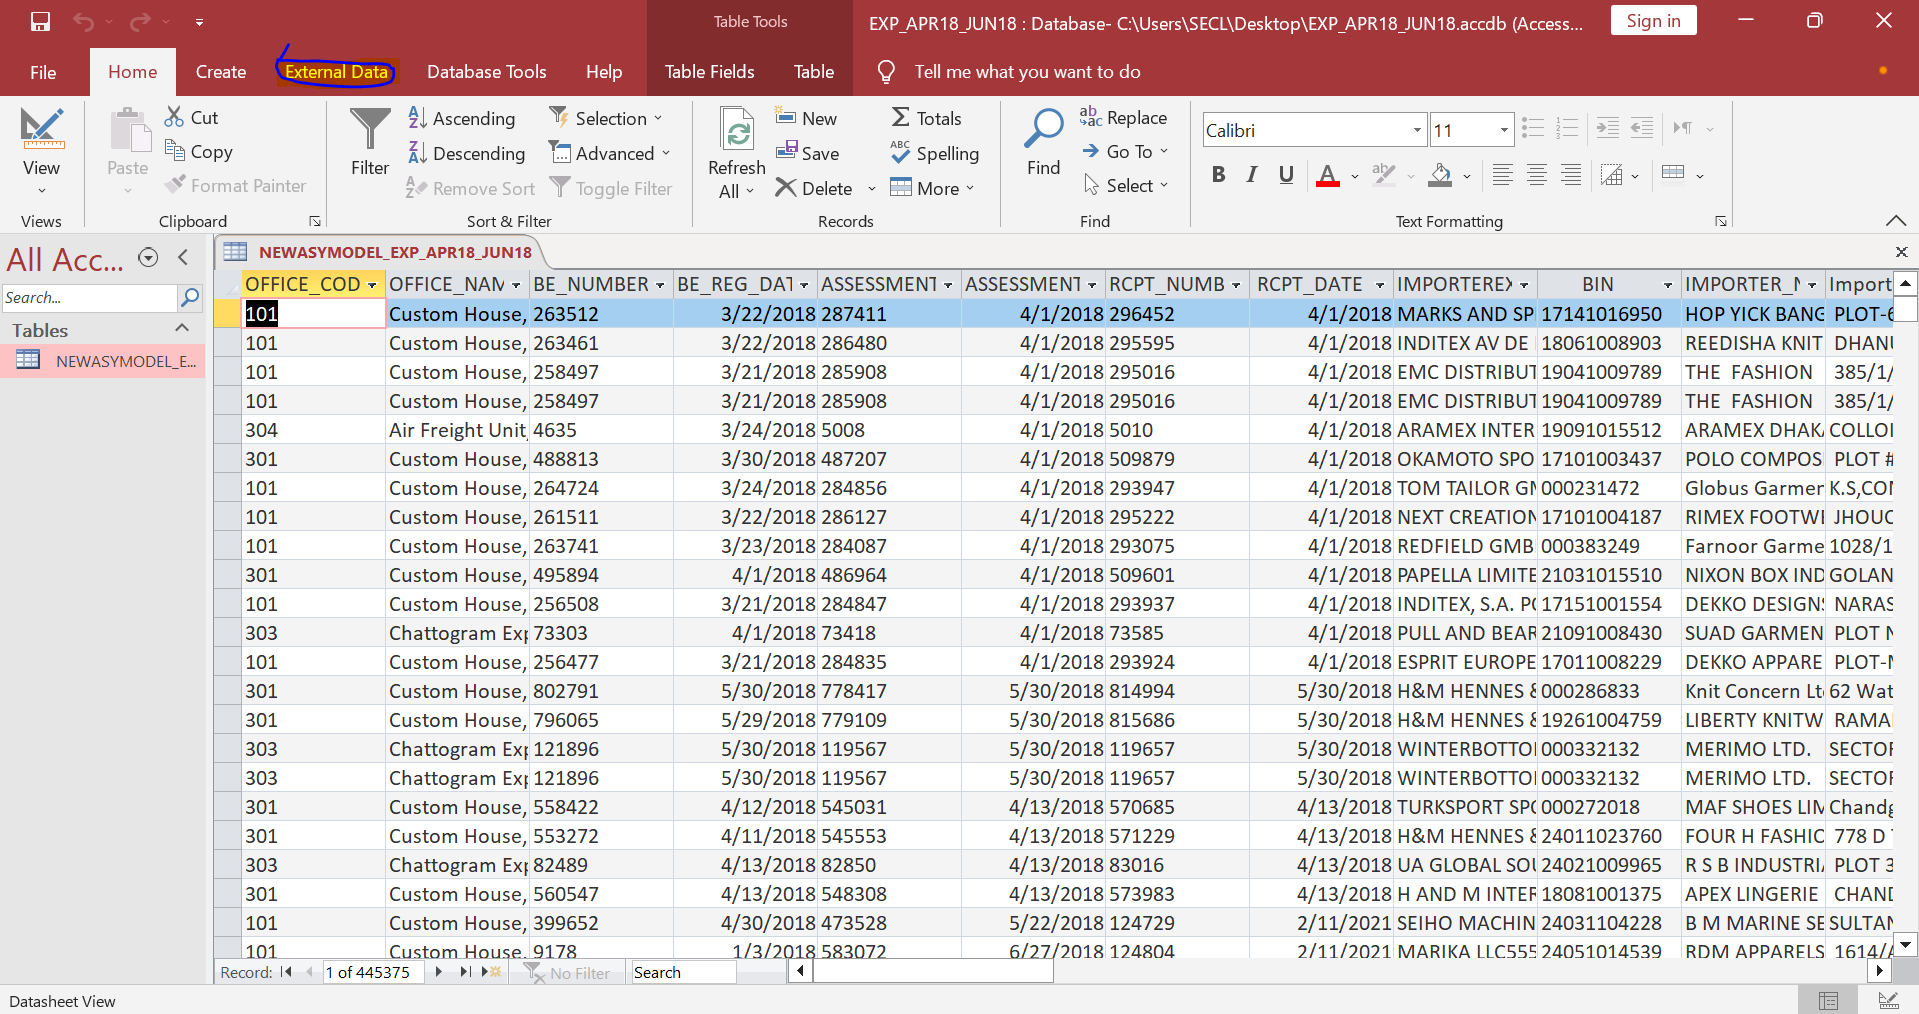Go to the first record
1919x1014 pixels.
[287, 972]
